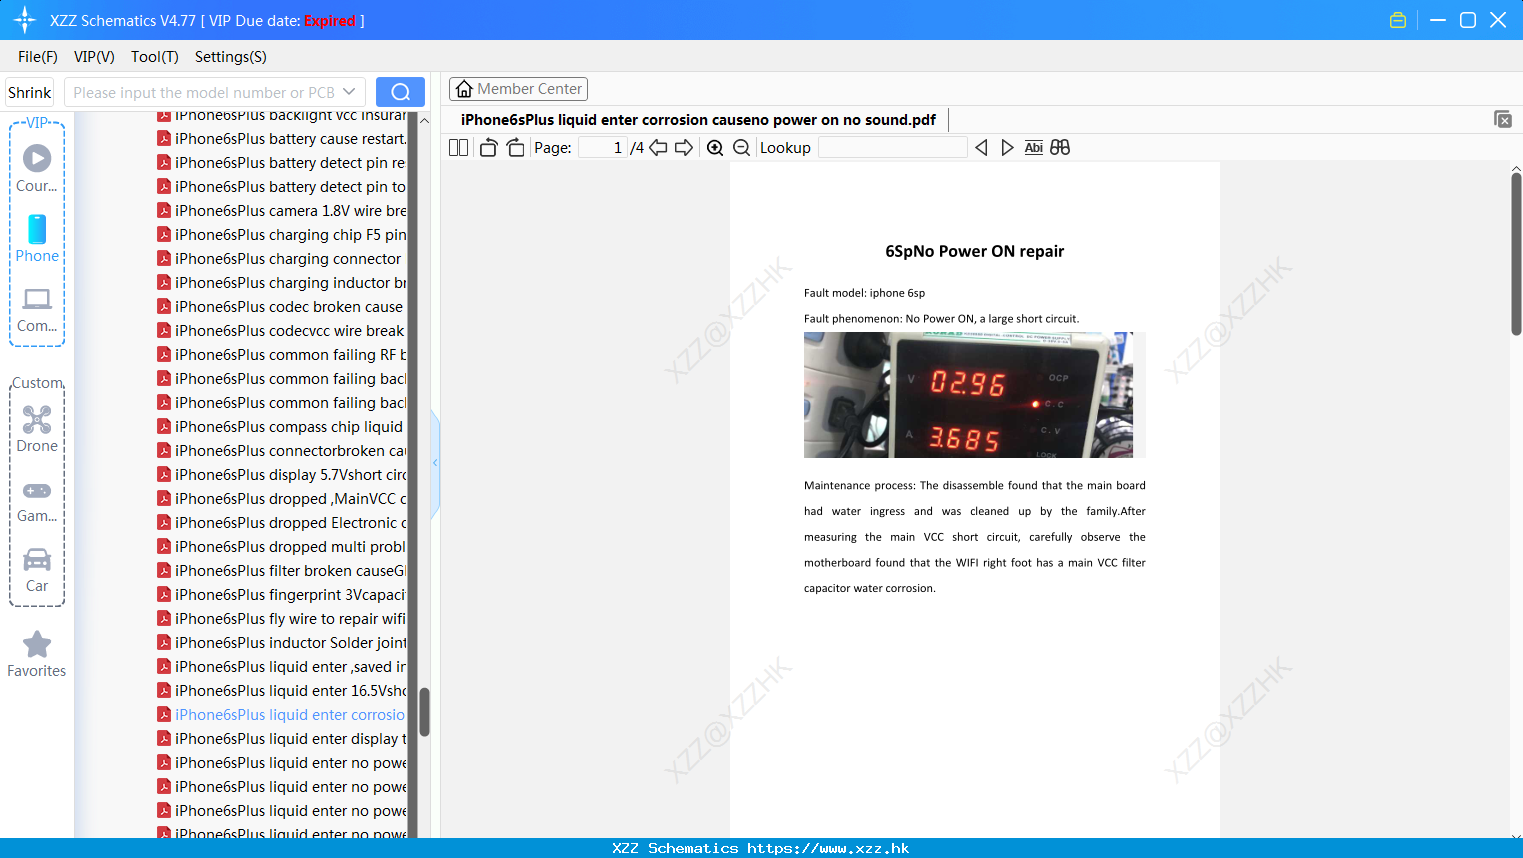1523x858 pixels.
Task: Select the Computer category
Action: [x=37, y=310]
